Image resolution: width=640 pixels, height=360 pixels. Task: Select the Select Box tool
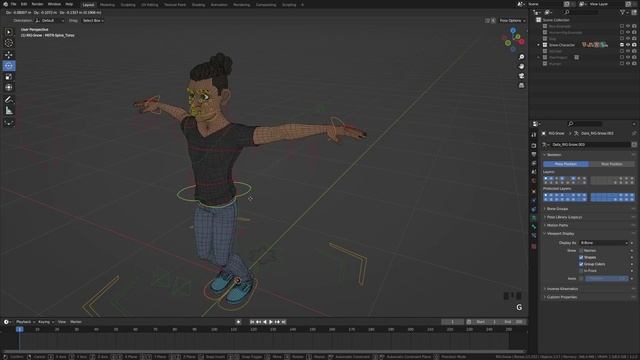(9, 32)
